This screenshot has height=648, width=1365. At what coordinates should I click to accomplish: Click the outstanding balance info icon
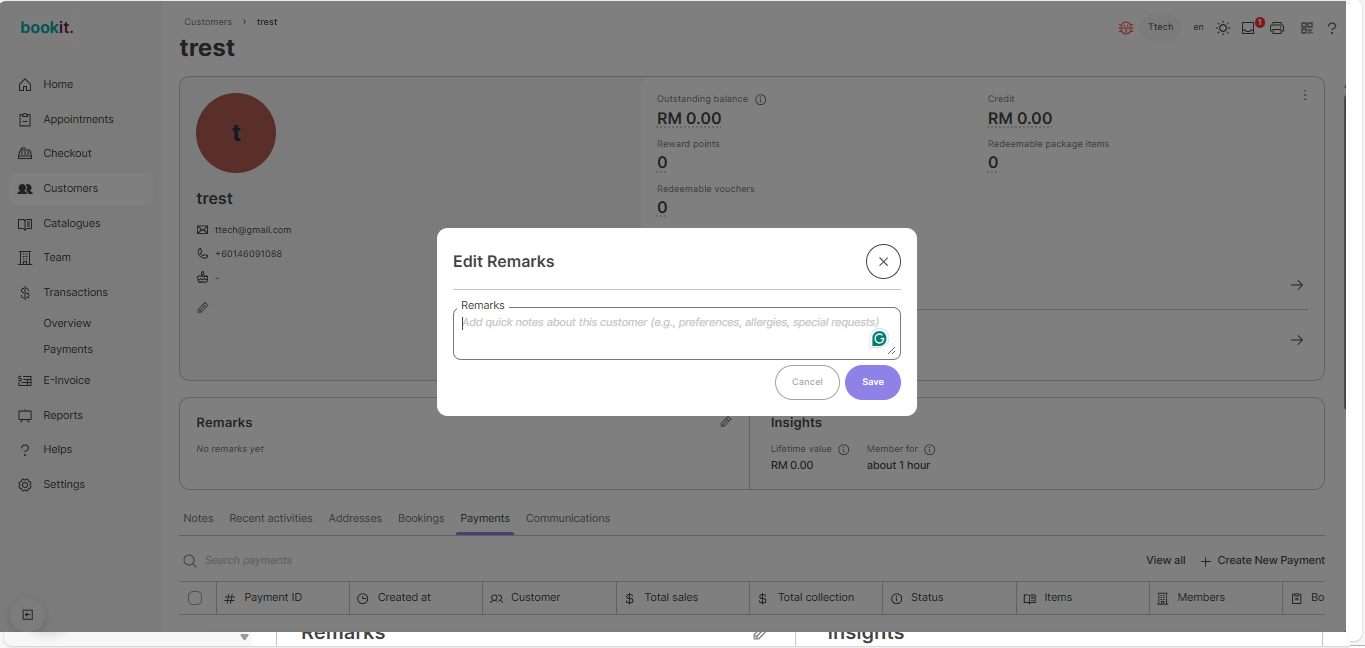pos(761,100)
